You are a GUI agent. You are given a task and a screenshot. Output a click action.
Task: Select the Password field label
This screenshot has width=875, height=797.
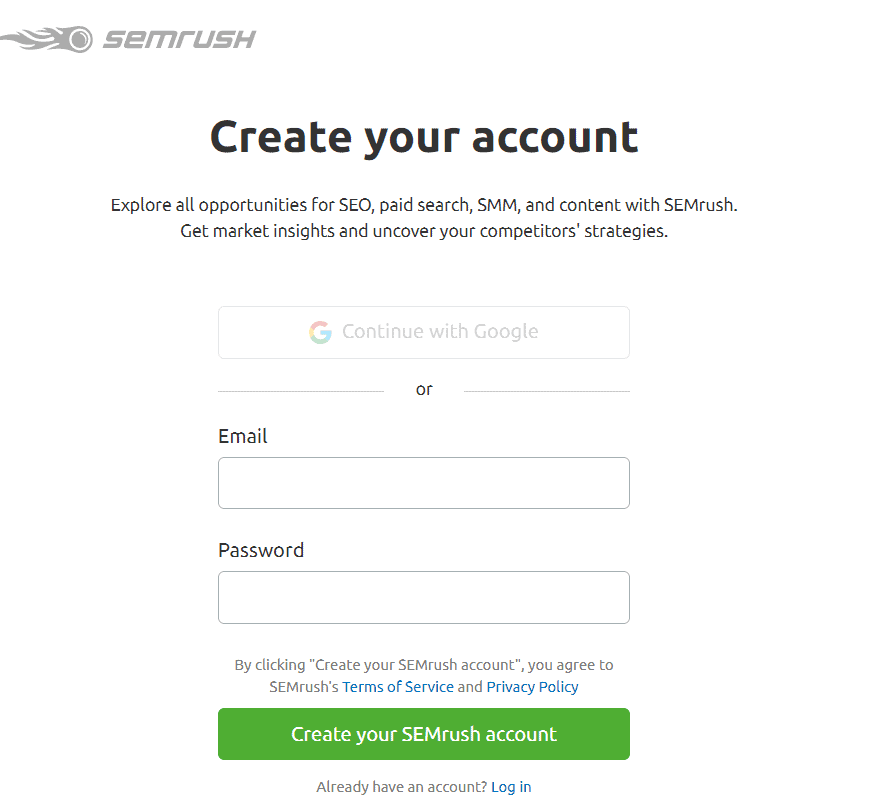[259, 550]
